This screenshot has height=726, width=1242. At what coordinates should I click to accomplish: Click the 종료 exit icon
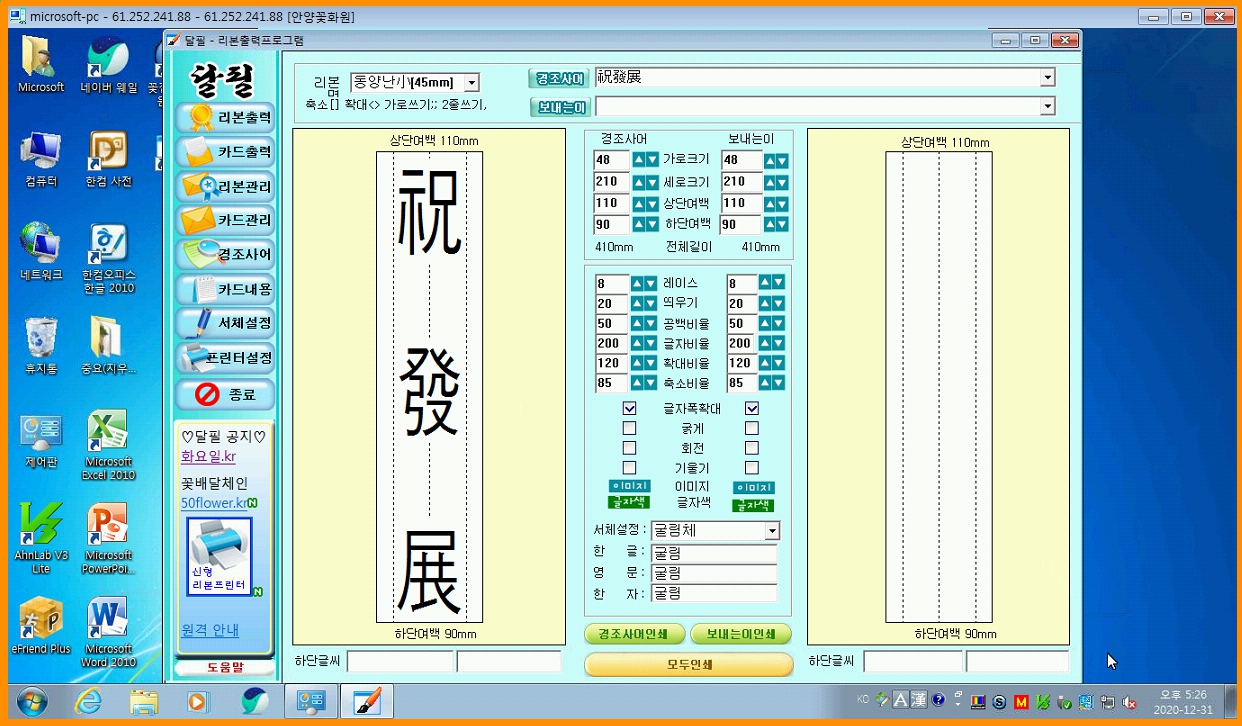[x=224, y=394]
